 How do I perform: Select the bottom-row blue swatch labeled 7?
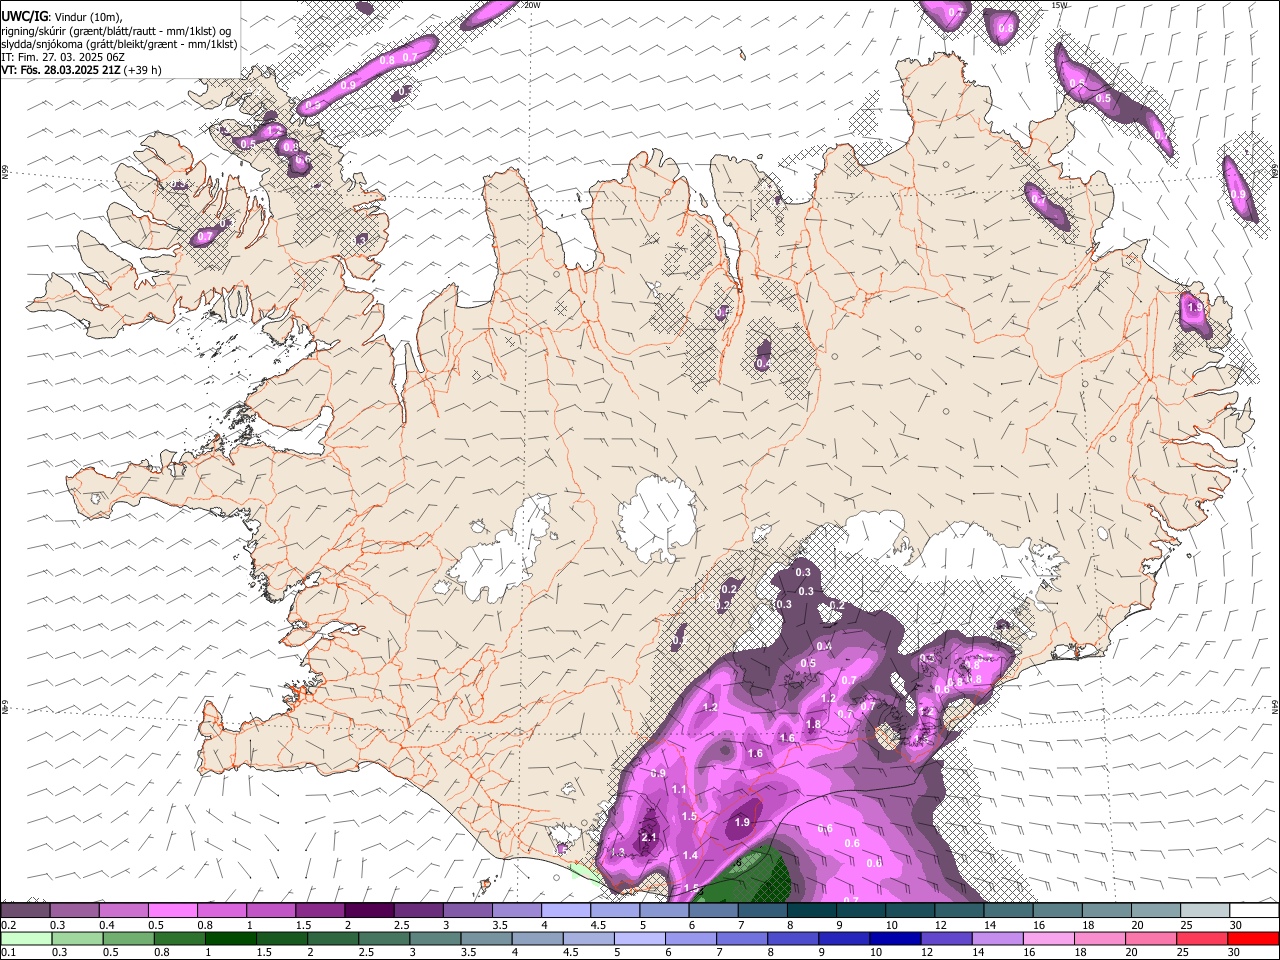click(x=742, y=938)
